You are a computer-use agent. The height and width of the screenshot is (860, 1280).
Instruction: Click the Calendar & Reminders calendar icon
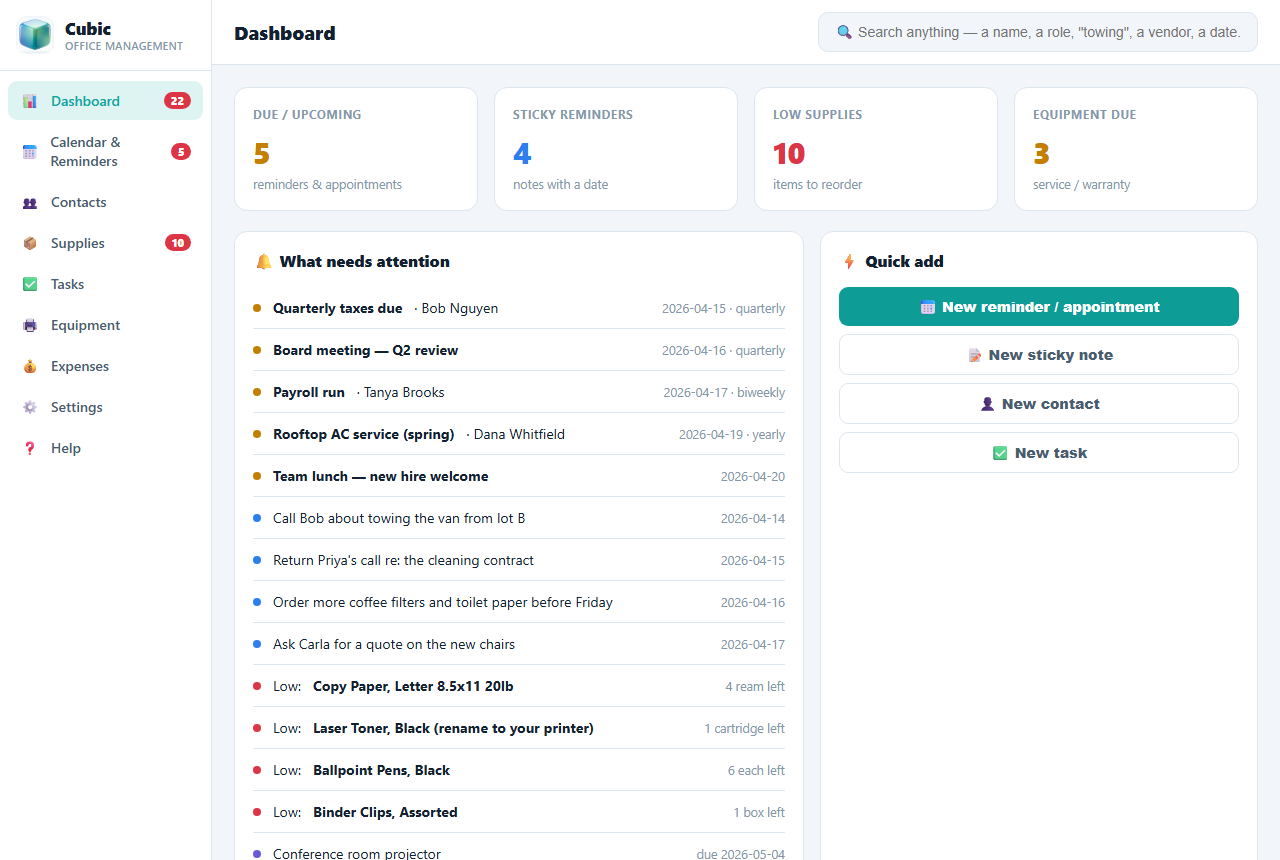[x=30, y=152]
